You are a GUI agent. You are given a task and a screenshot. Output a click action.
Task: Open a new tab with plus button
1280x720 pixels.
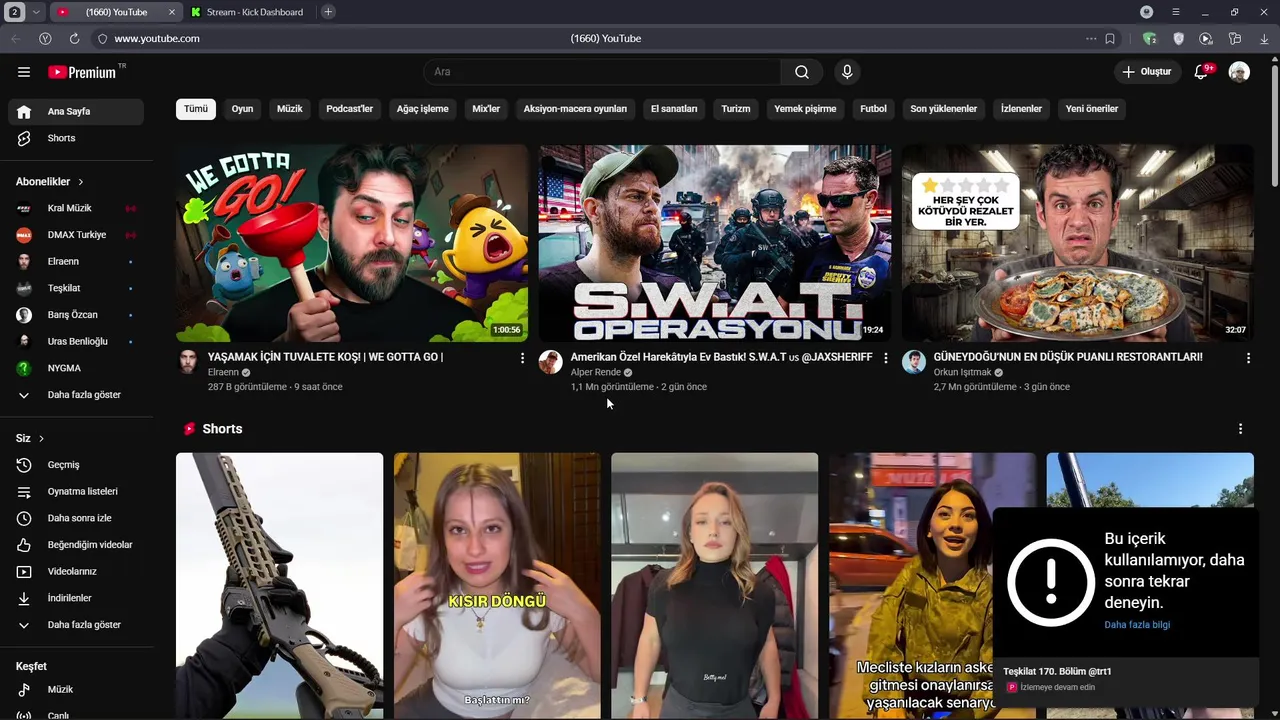[x=328, y=12]
